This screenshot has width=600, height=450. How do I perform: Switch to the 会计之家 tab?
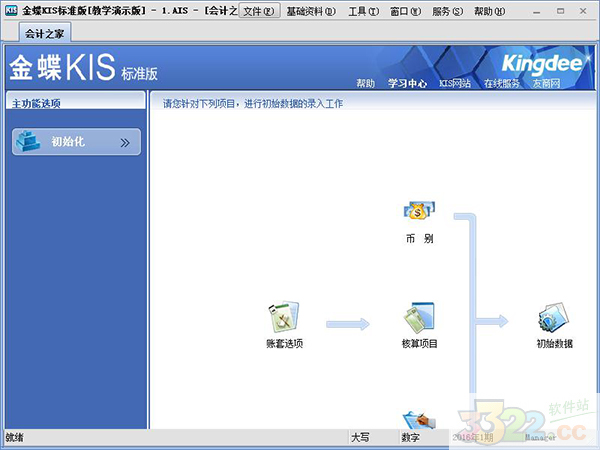pyautogui.click(x=44, y=33)
